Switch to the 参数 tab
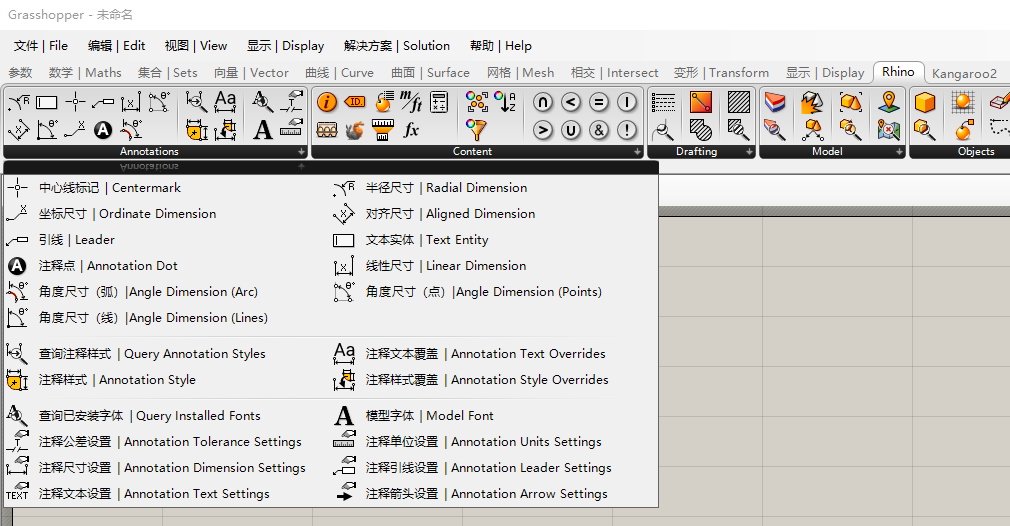 pyautogui.click(x=20, y=73)
